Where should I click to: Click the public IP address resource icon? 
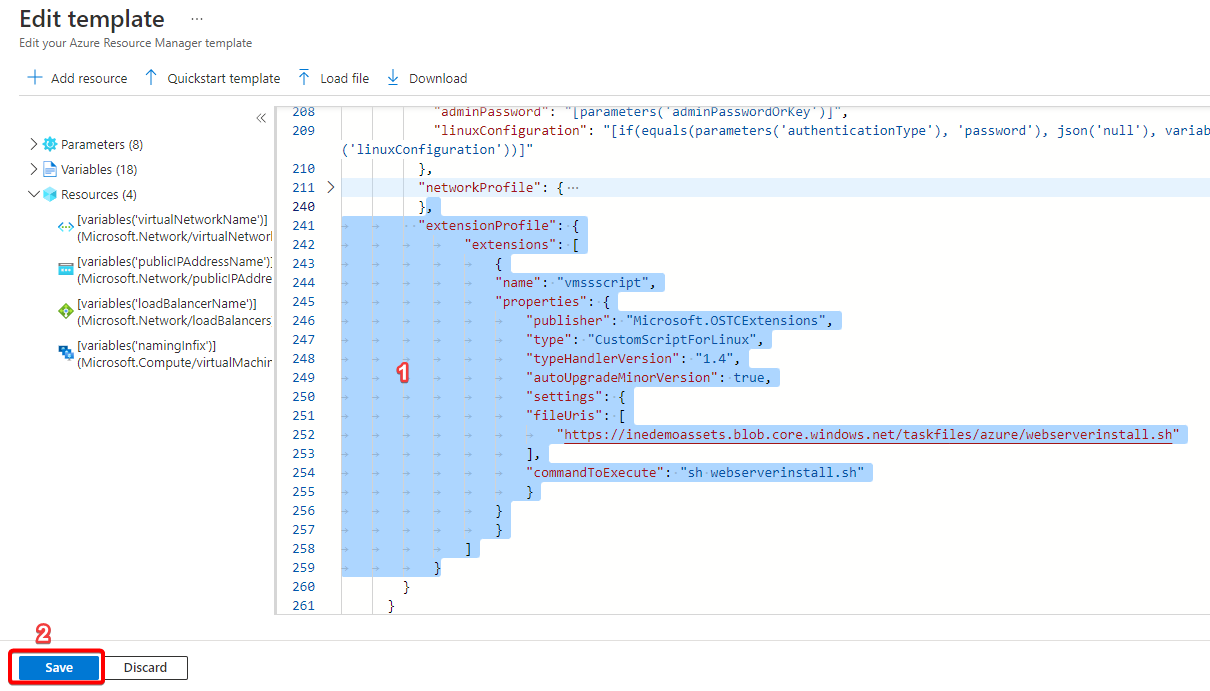[x=66, y=270]
